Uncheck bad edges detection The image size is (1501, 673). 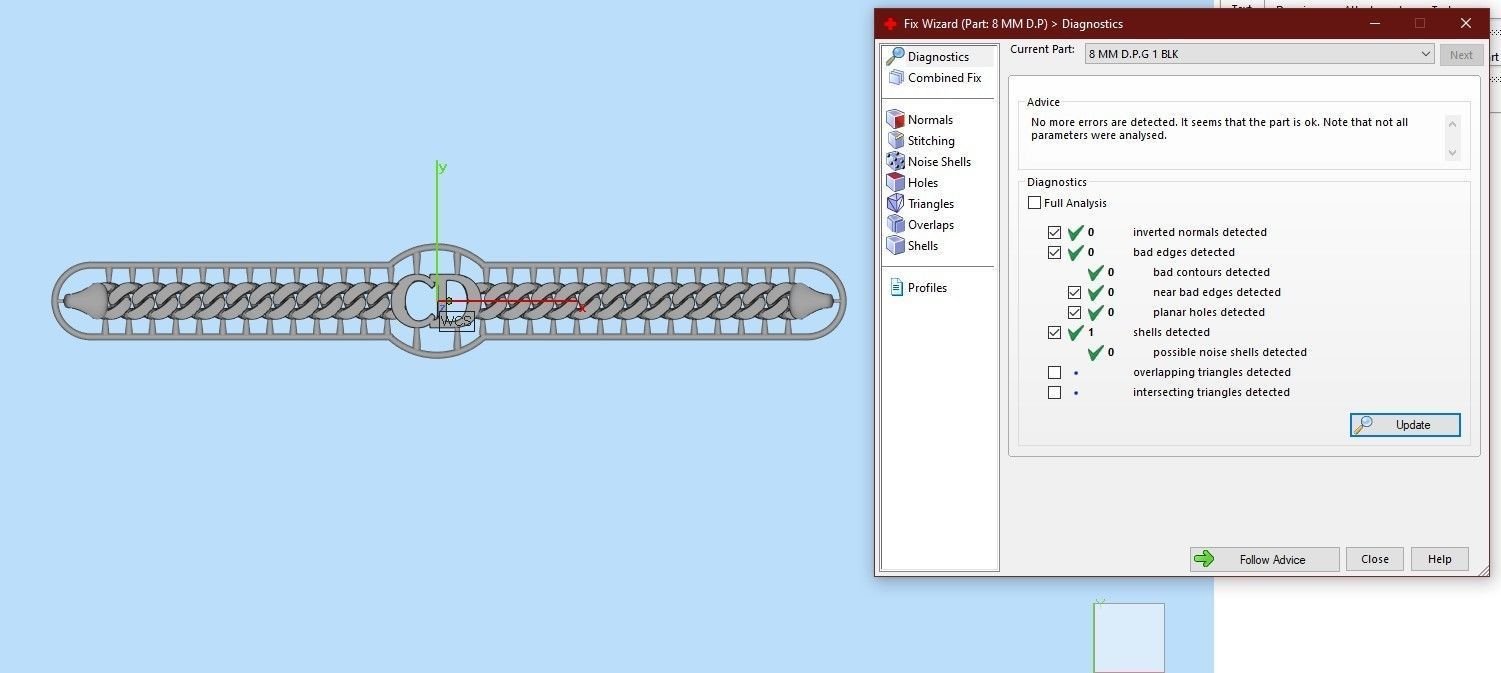[1054, 252]
